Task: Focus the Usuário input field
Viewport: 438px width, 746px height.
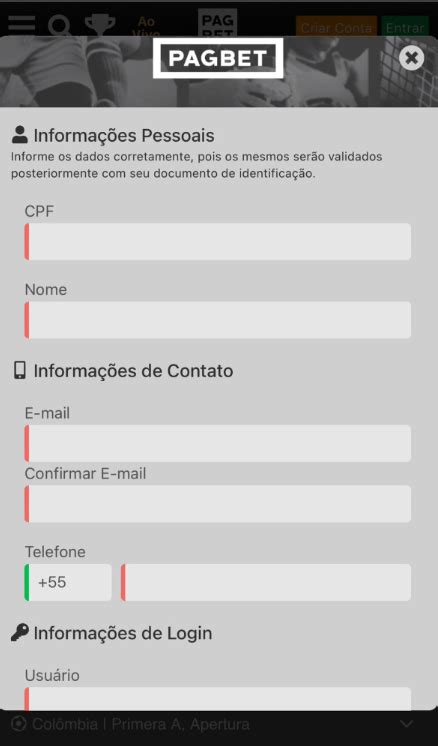Action: tap(218, 698)
